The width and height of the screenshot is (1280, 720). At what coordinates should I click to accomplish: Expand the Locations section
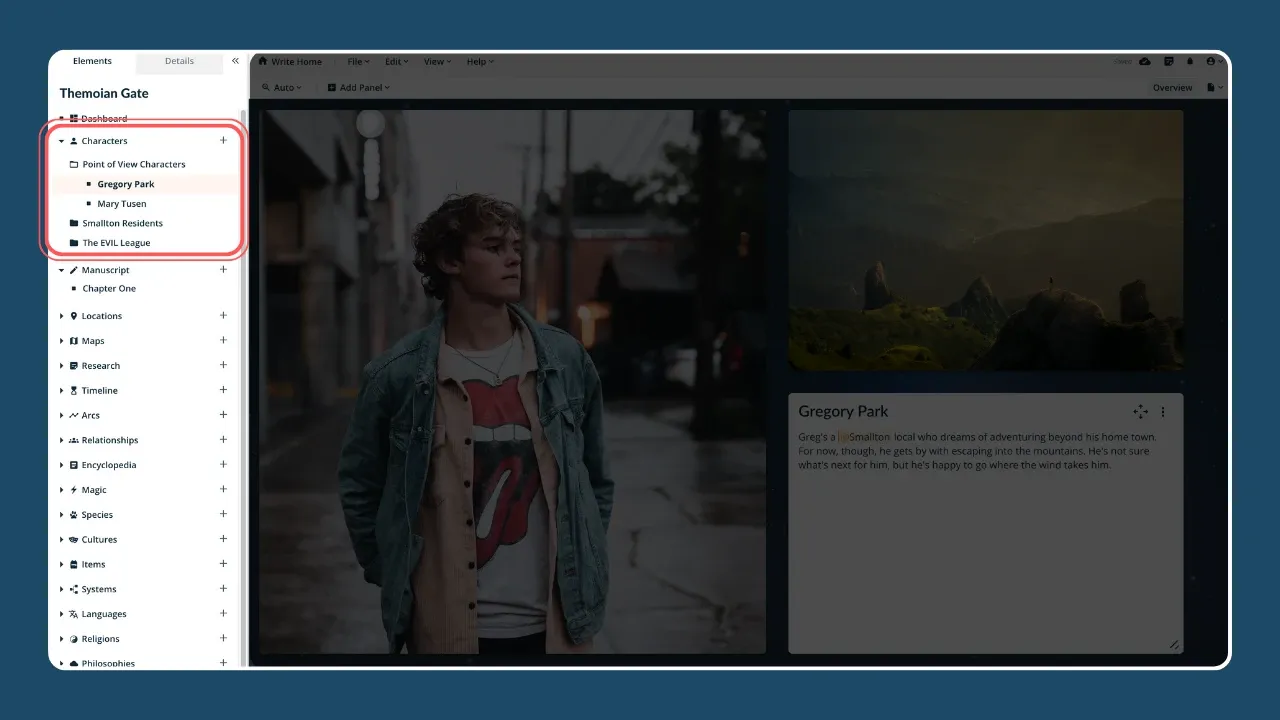(62, 316)
